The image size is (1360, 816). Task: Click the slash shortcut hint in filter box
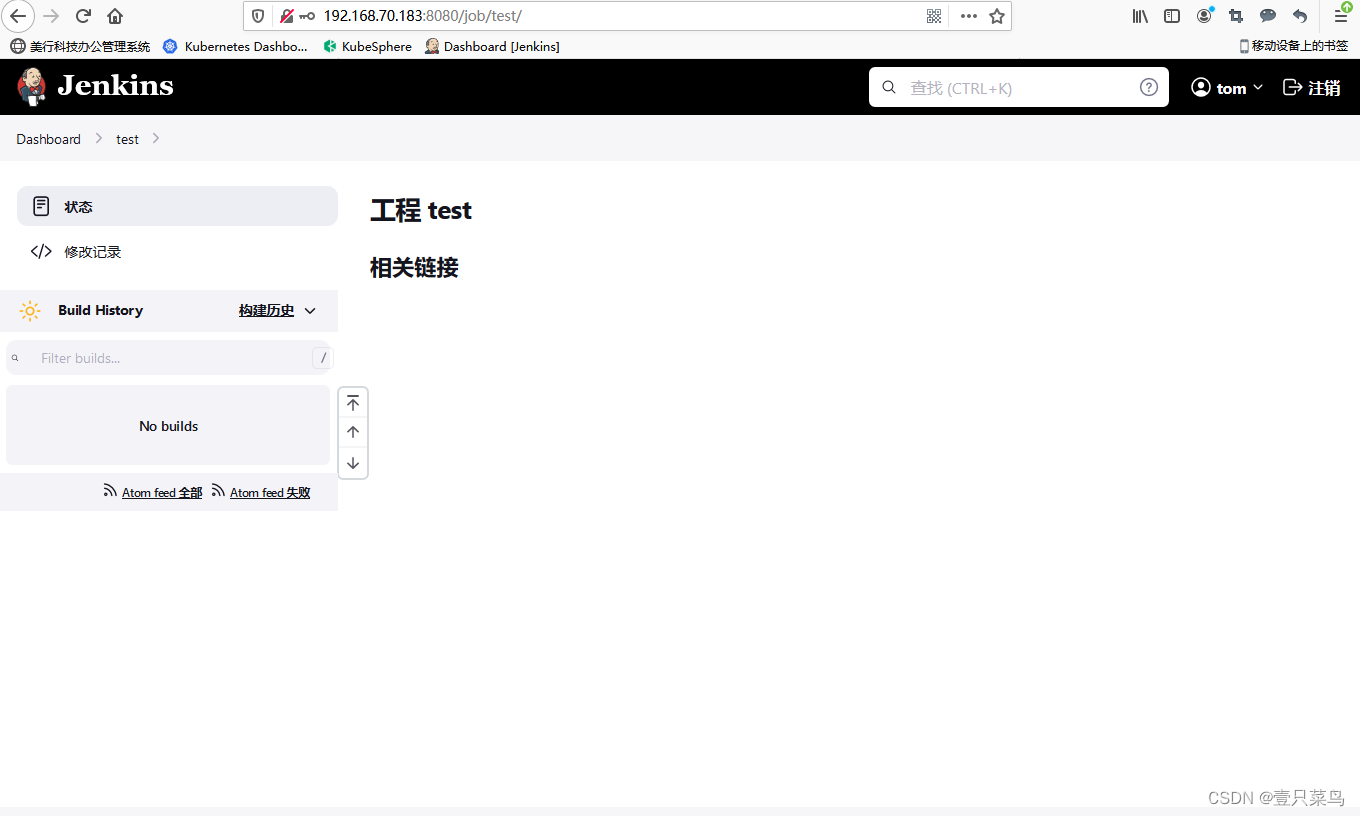[323, 358]
